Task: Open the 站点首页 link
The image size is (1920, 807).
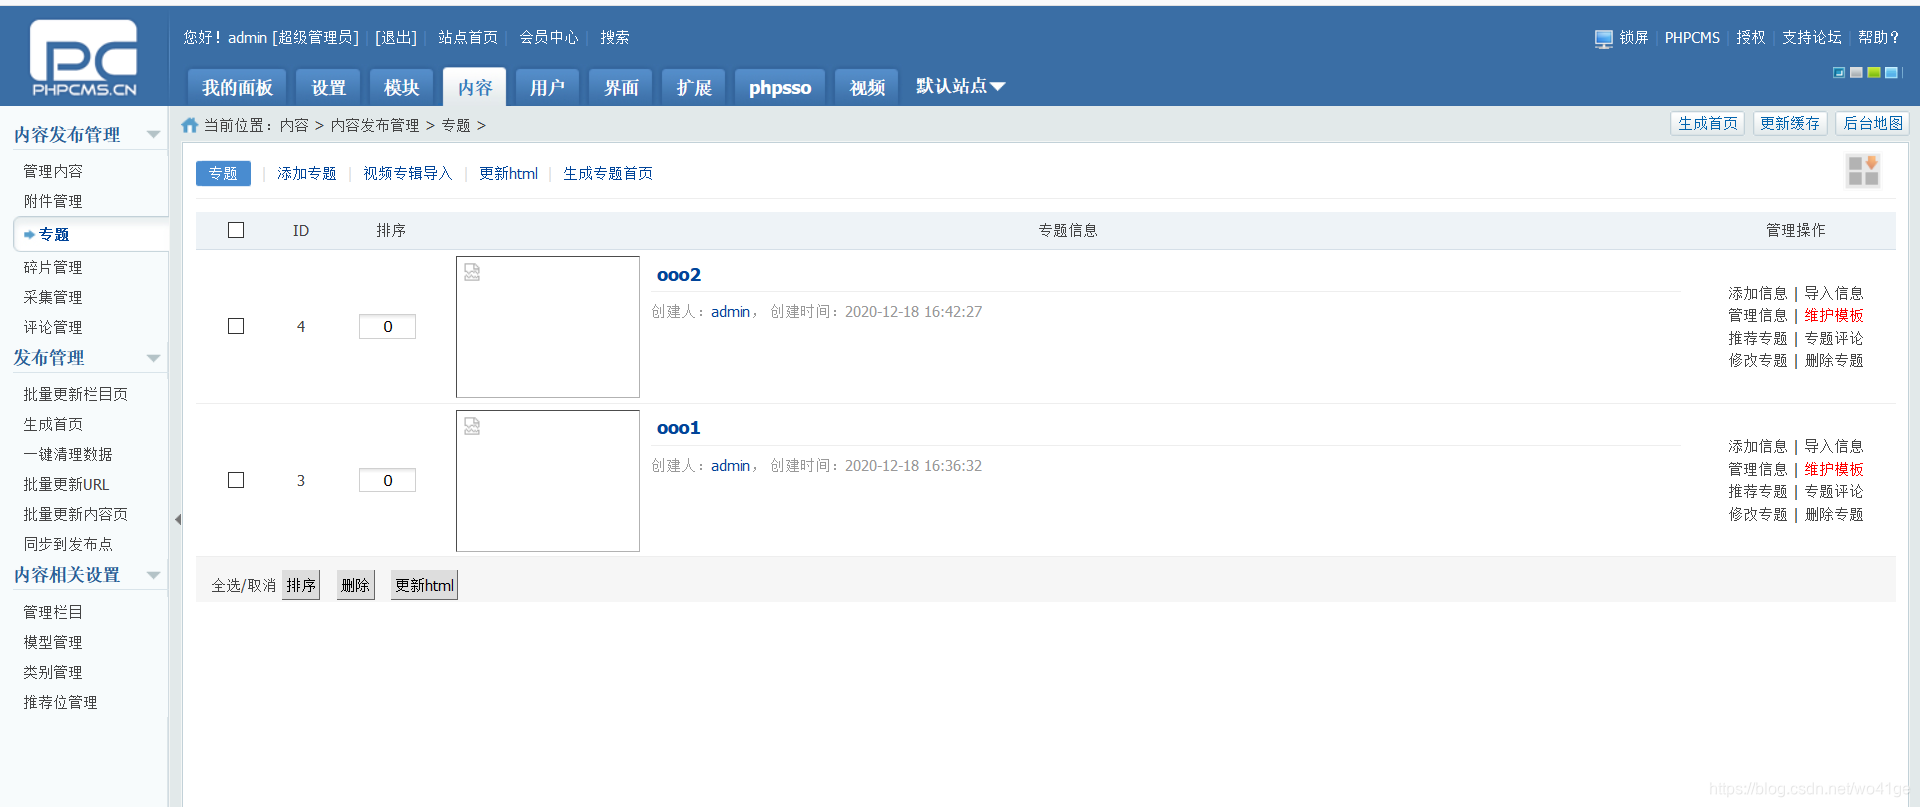Action: 468,37
